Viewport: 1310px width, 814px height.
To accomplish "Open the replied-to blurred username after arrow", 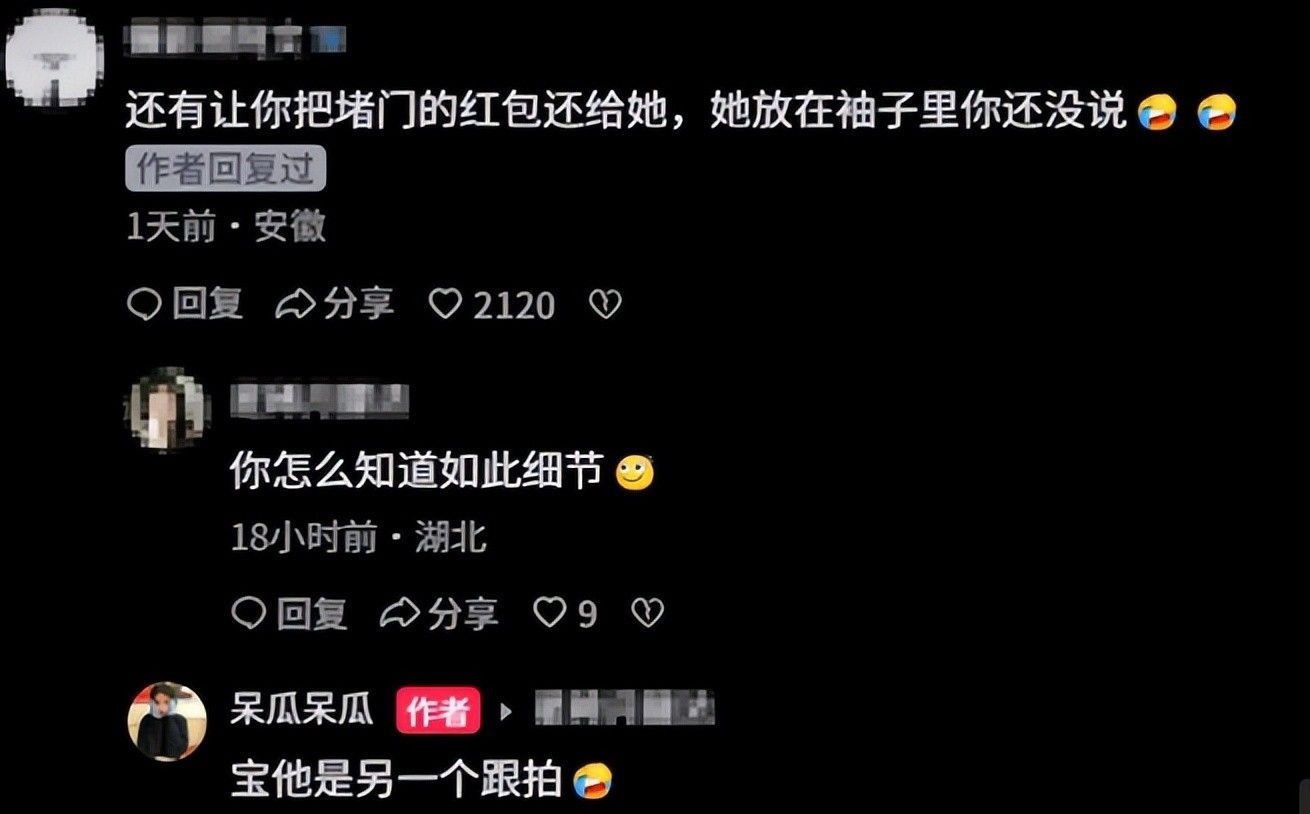I will point(624,708).
